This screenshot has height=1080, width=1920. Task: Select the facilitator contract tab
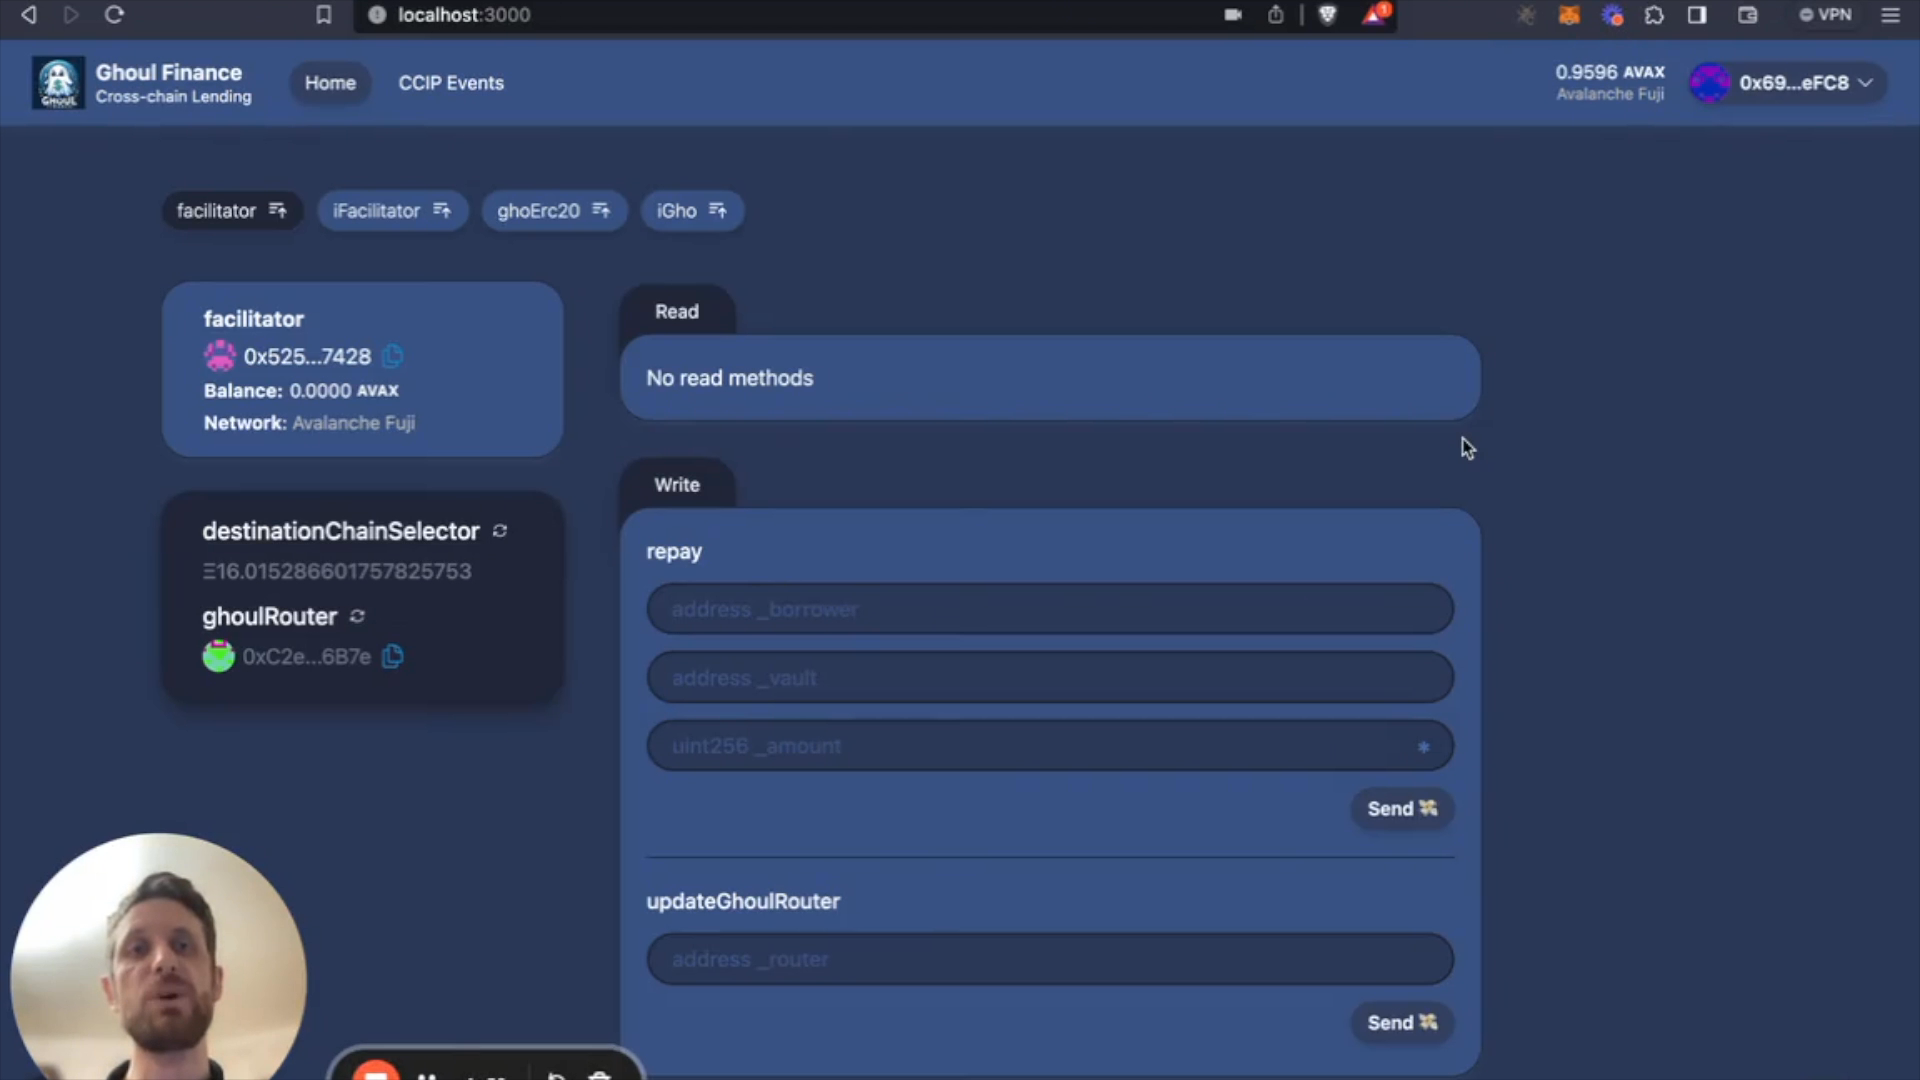(232, 211)
